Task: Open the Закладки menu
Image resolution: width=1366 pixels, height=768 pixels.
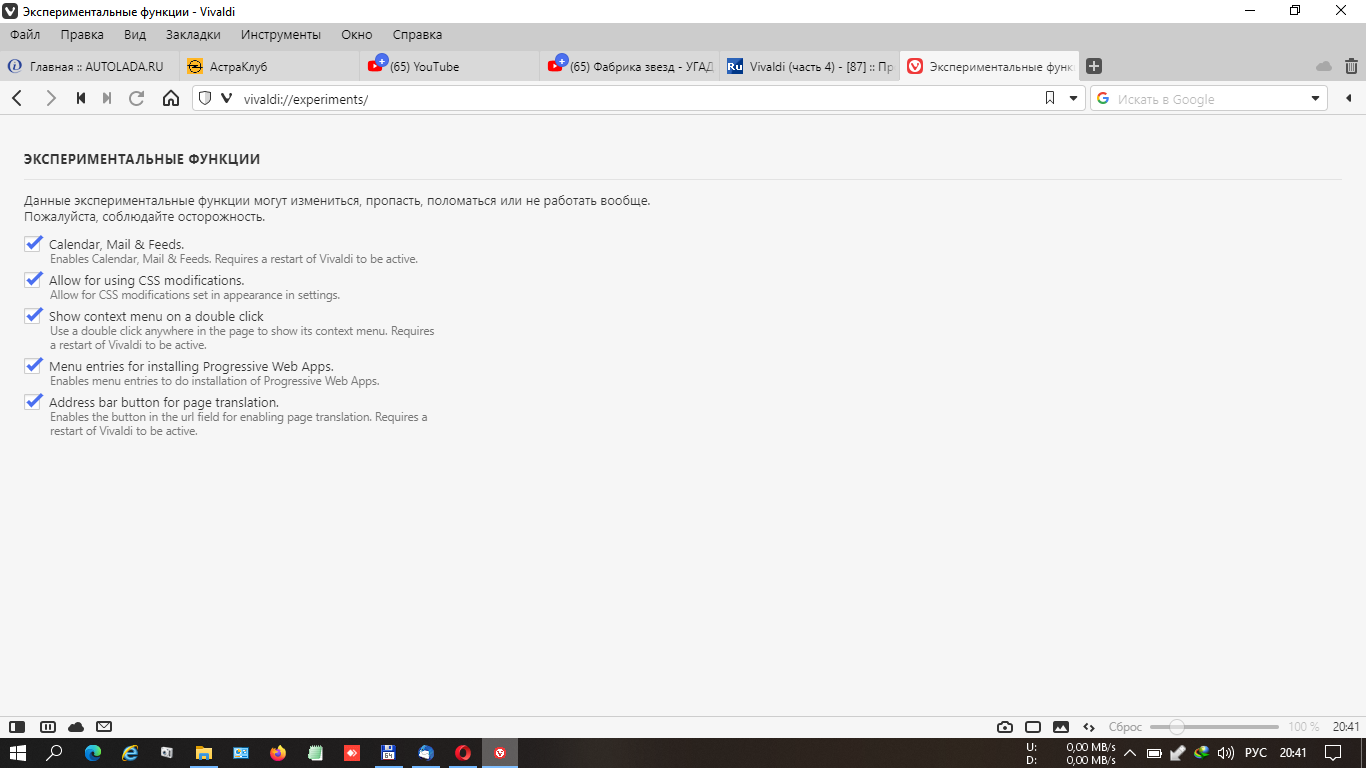Action: click(x=193, y=34)
